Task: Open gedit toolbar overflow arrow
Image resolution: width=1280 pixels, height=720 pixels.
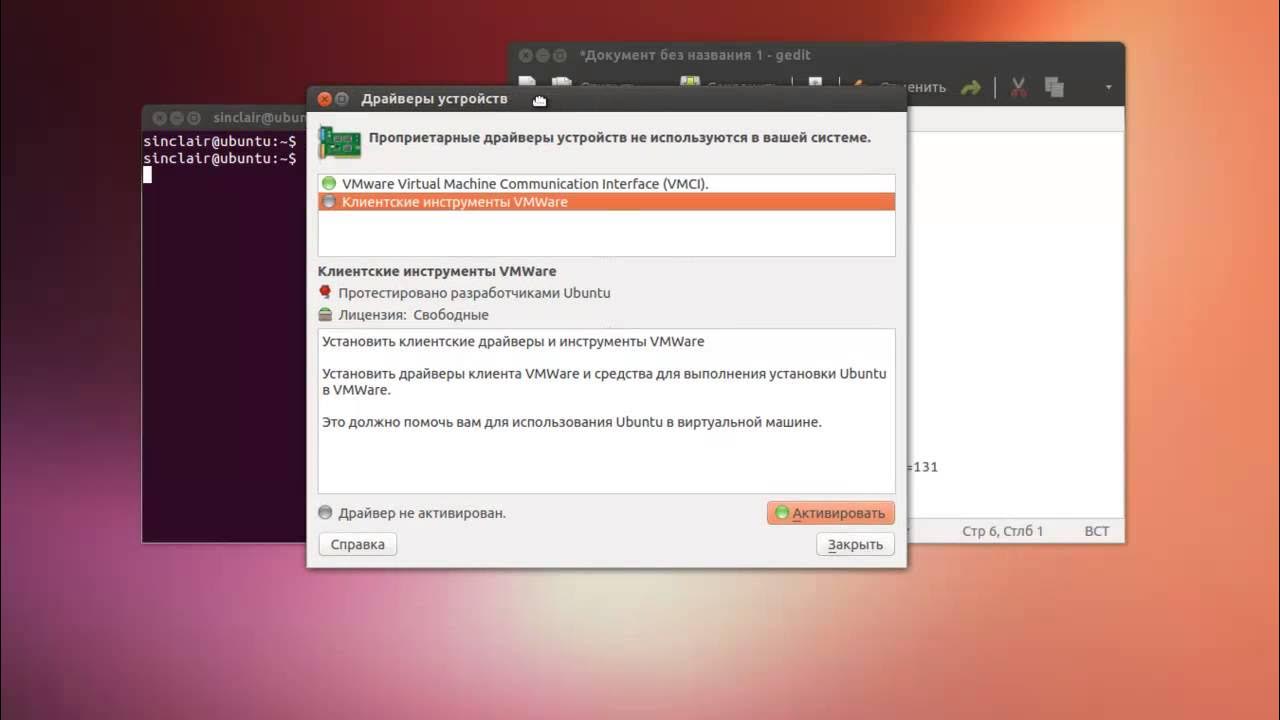Action: point(1108,88)
